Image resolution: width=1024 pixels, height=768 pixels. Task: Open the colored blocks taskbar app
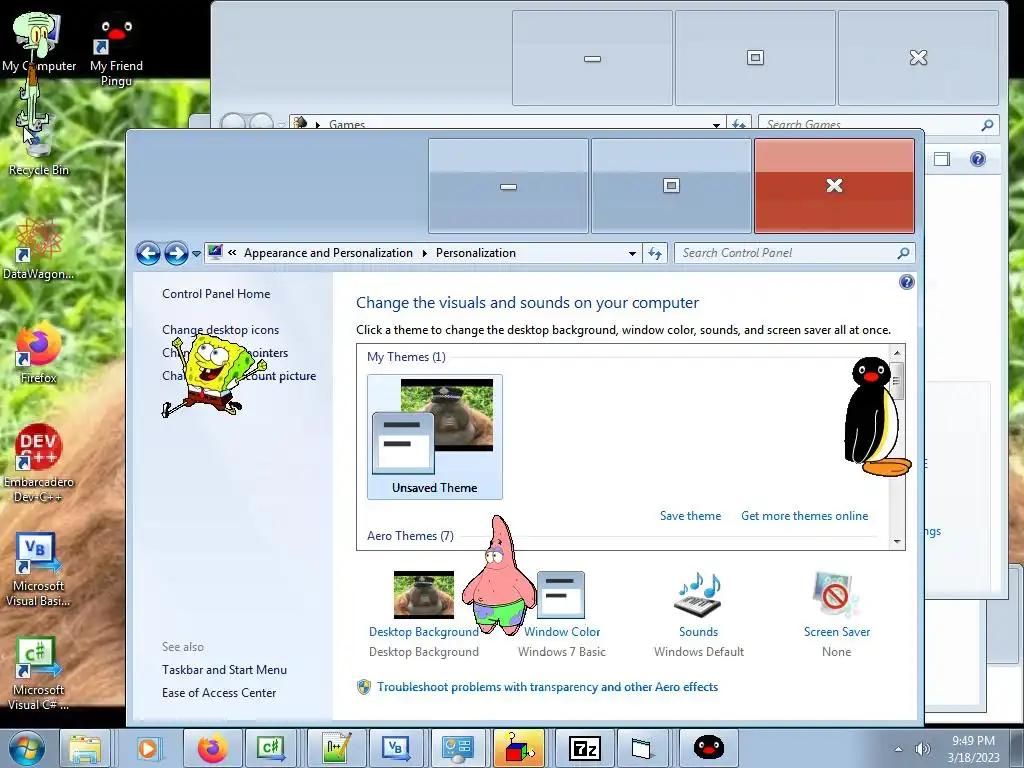coord(519,748)
